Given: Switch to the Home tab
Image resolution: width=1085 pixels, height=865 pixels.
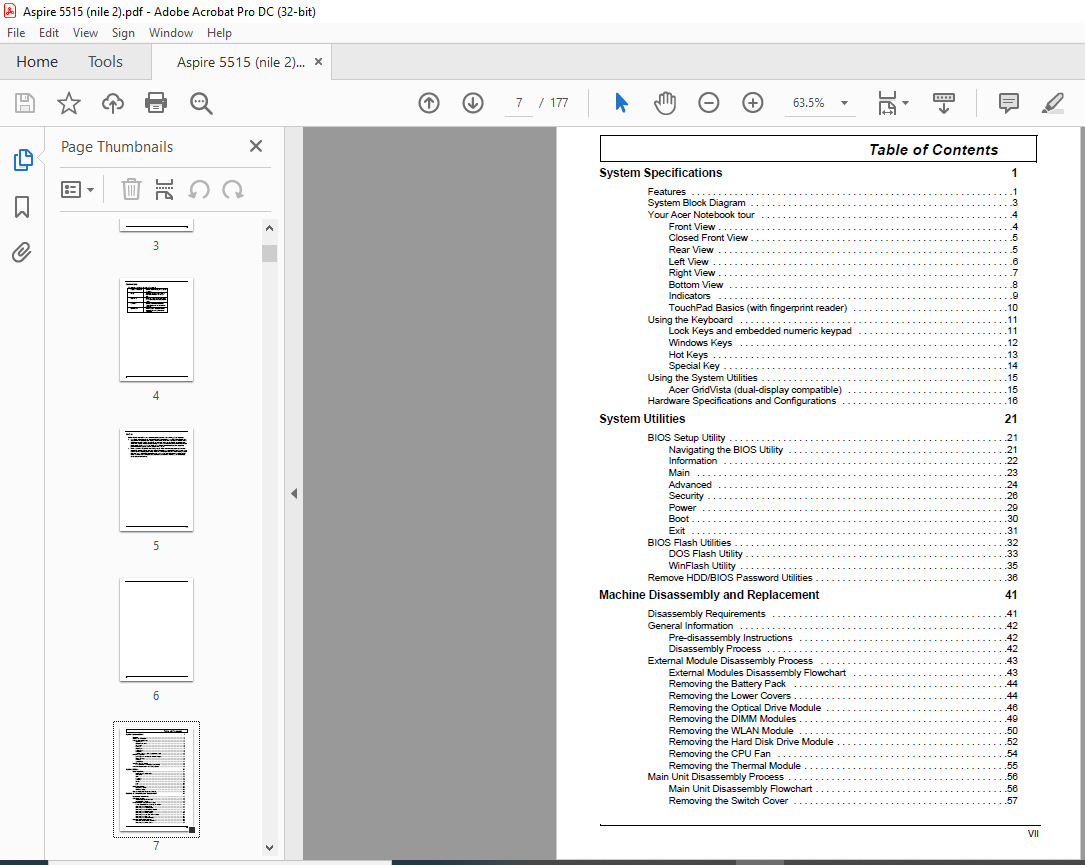Looking at the screenshot, I should (x=37, y=62).
